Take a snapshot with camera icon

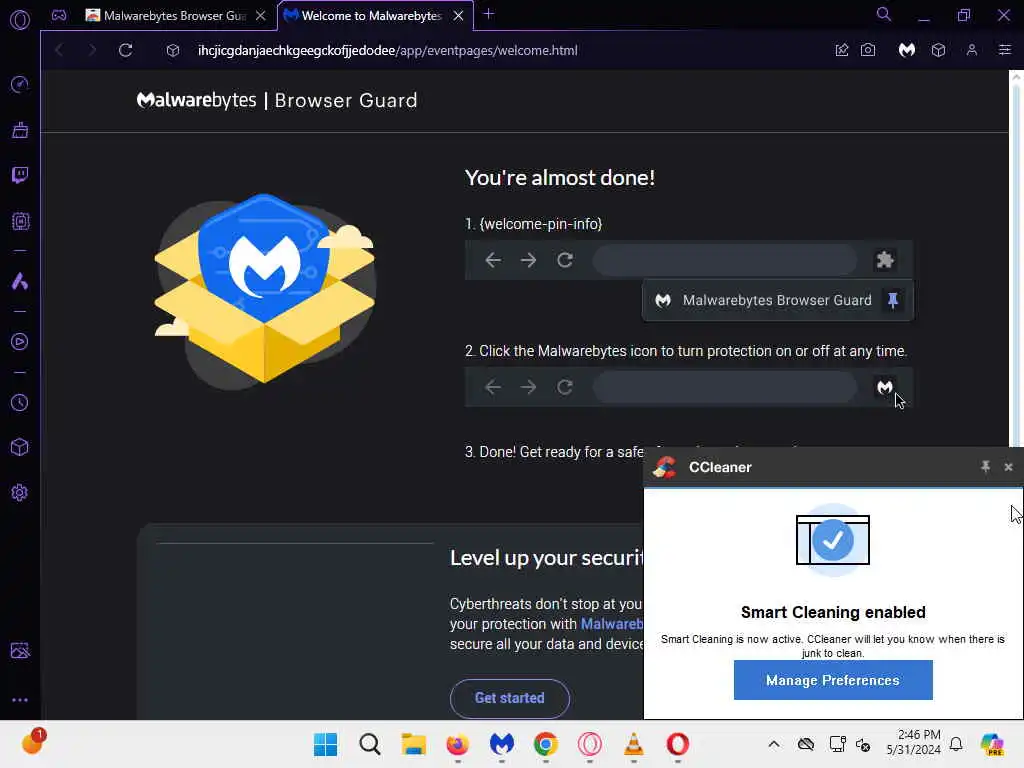click(868, 50)
